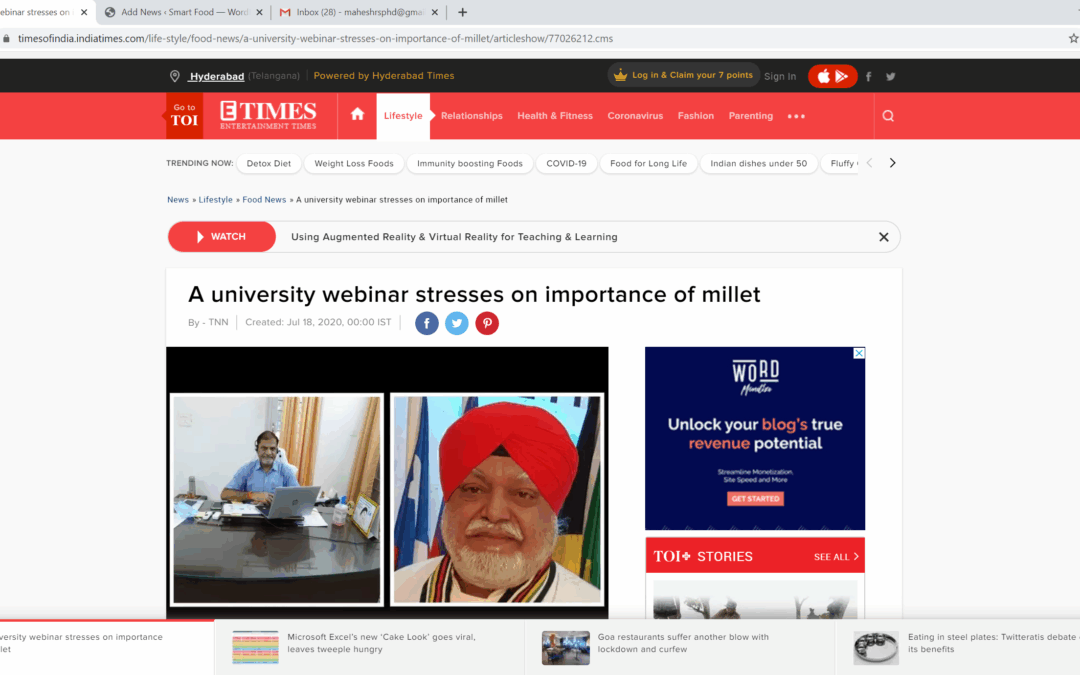Bookmark this page with star icon

[1073, 38]
